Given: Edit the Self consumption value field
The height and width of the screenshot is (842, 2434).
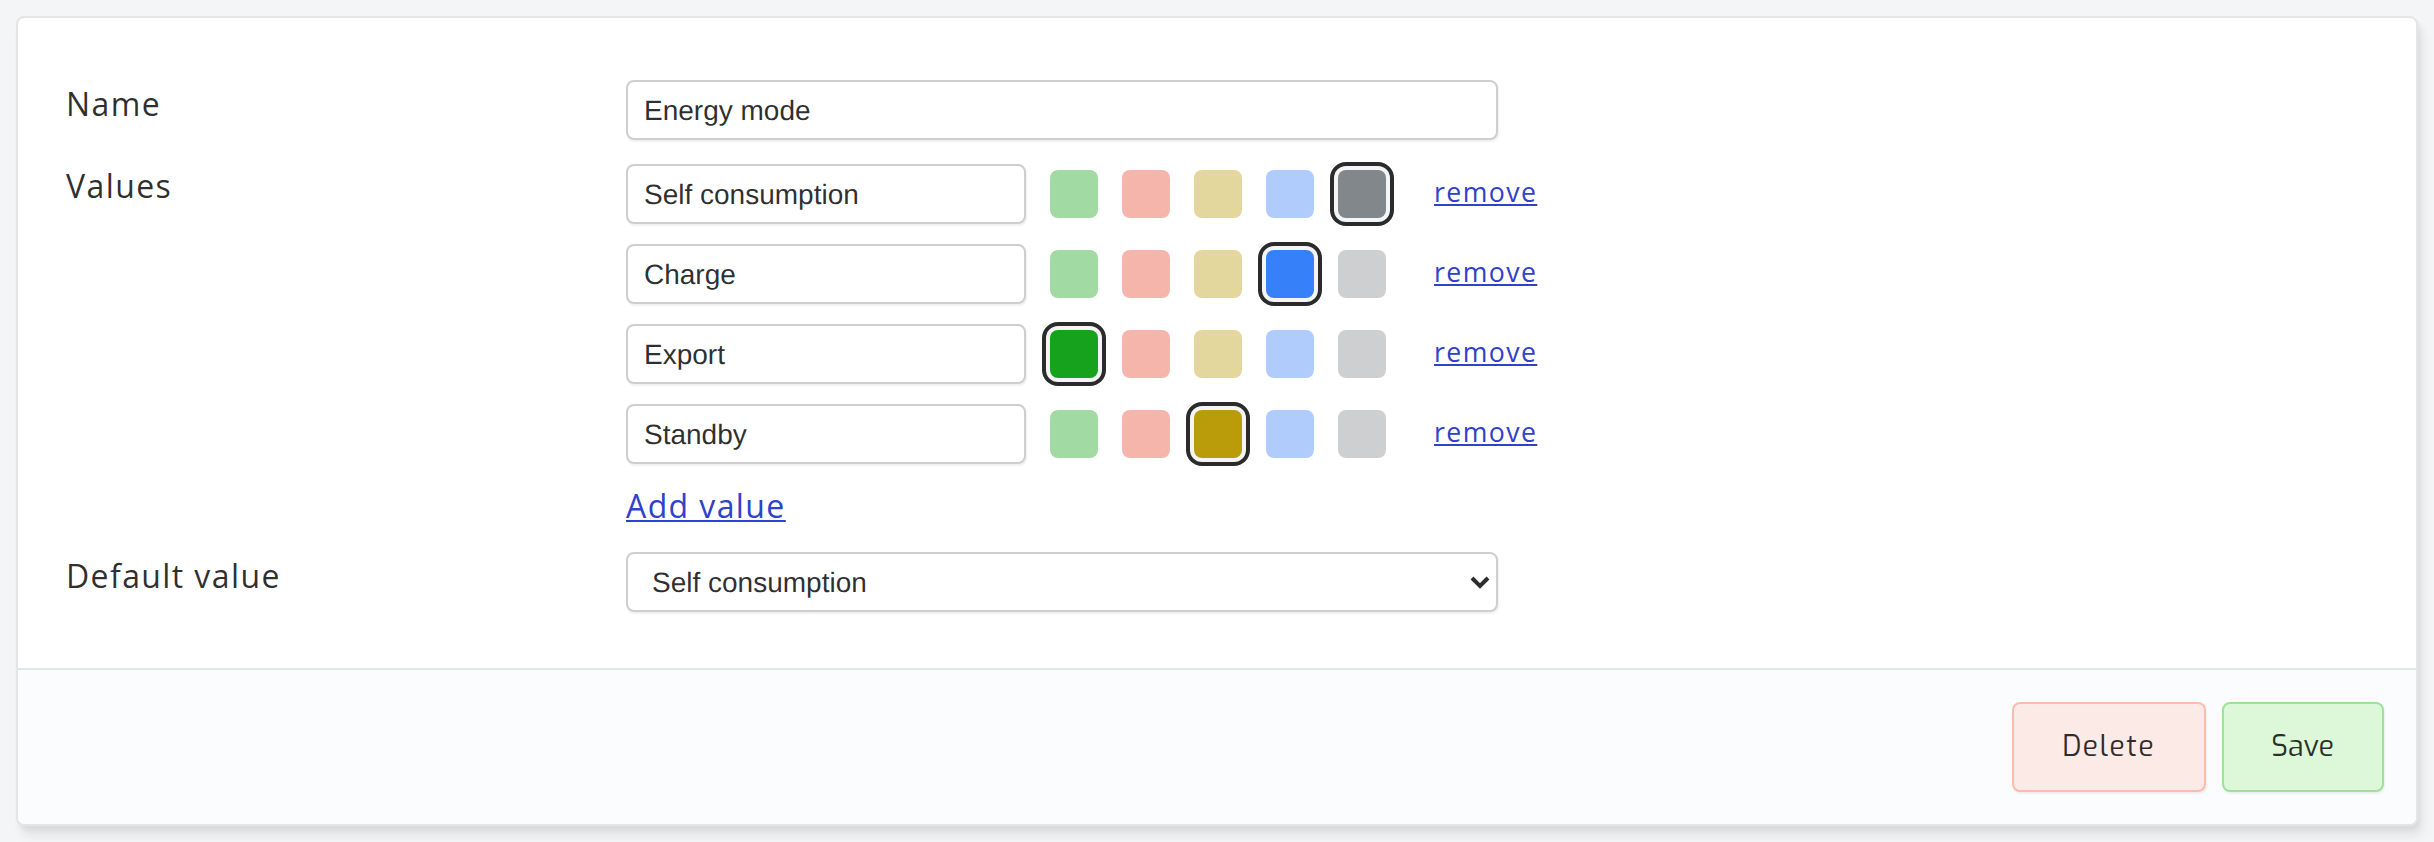Looking at the screenshot, I should point(826,194).
